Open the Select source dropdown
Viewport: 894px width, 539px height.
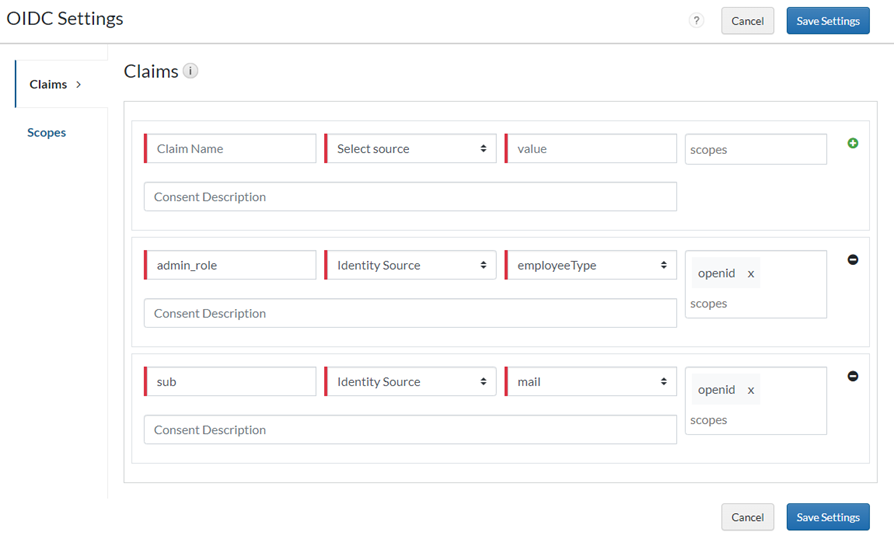[410, 149]
